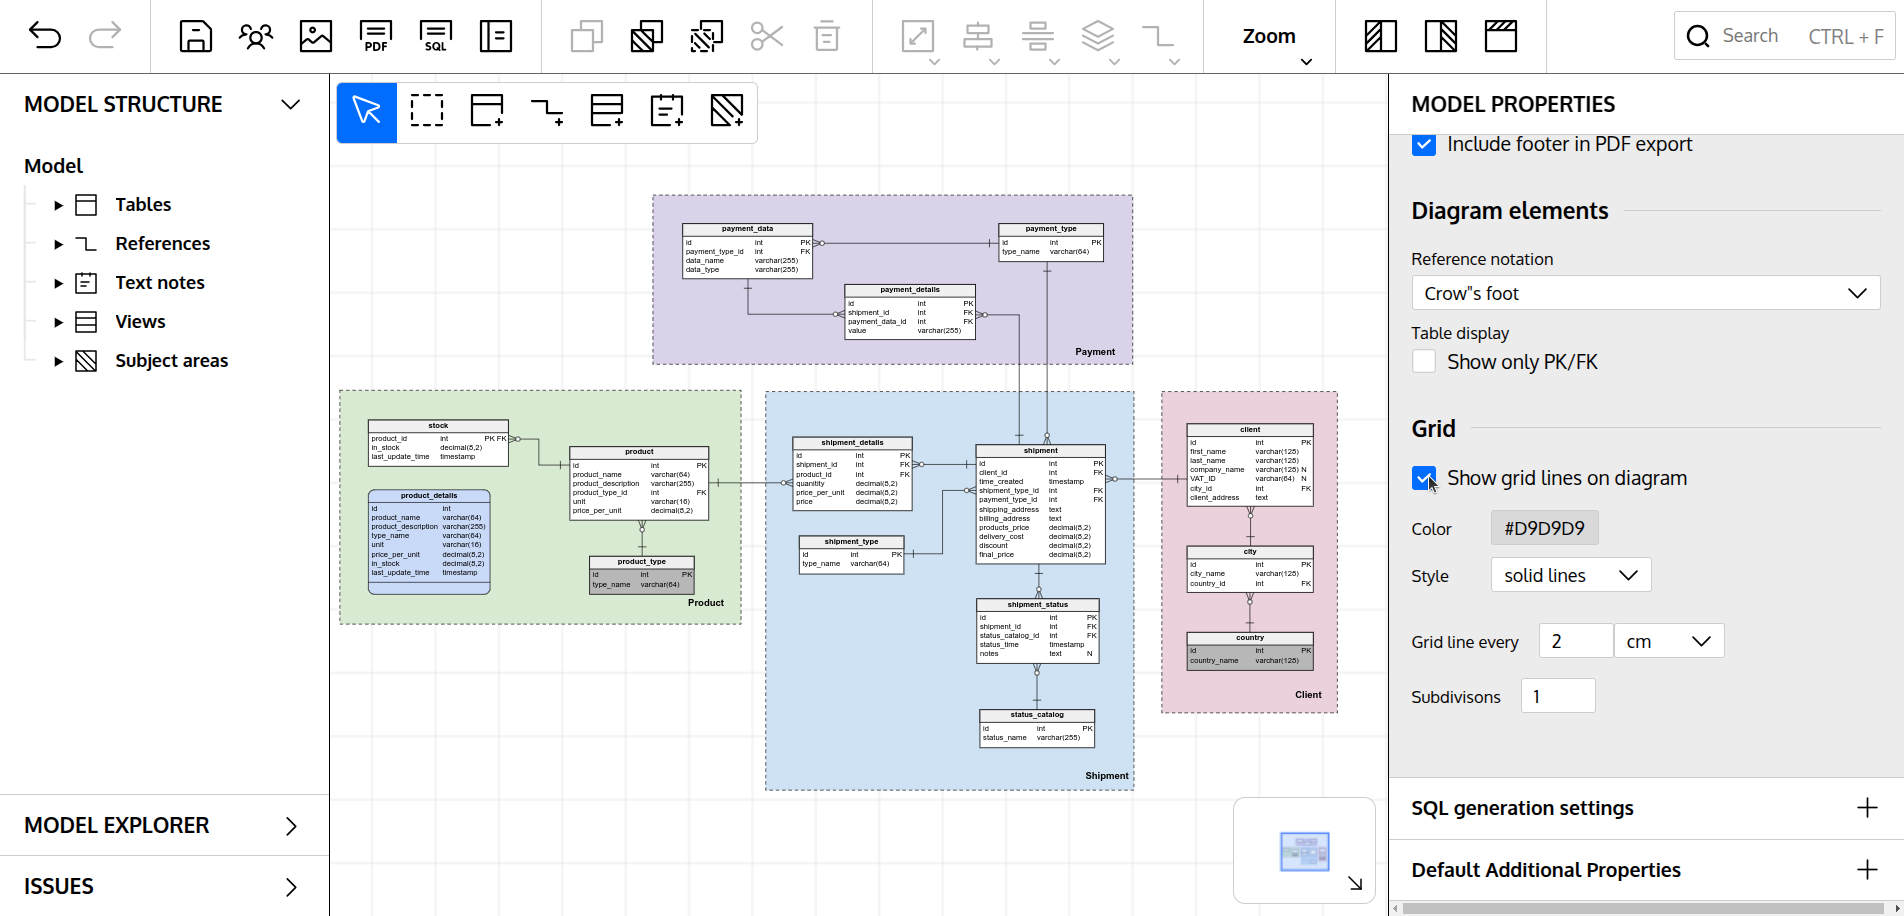
Task: Expand the minimap with arrow icon
Action: [x=1355, y=883]
